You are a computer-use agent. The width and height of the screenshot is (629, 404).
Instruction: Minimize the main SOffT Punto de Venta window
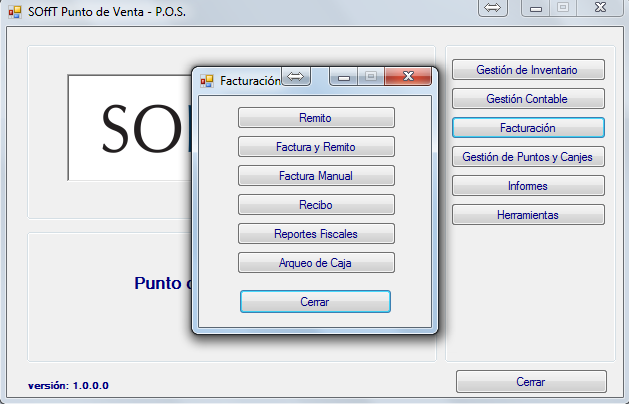(x=538, y=8)
